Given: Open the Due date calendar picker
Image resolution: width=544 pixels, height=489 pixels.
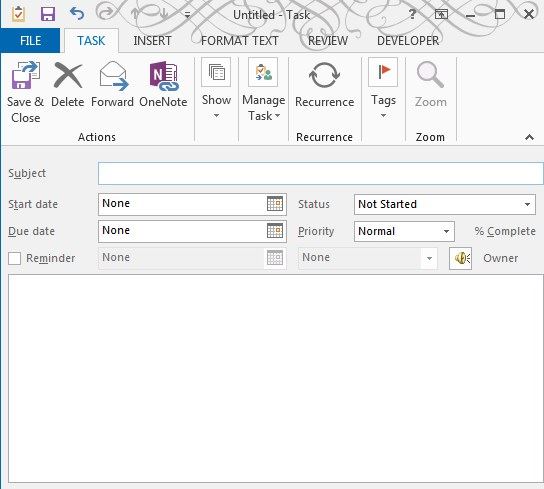Looking at the screenshot, I should pyautogui.click(x=275, y=231).
